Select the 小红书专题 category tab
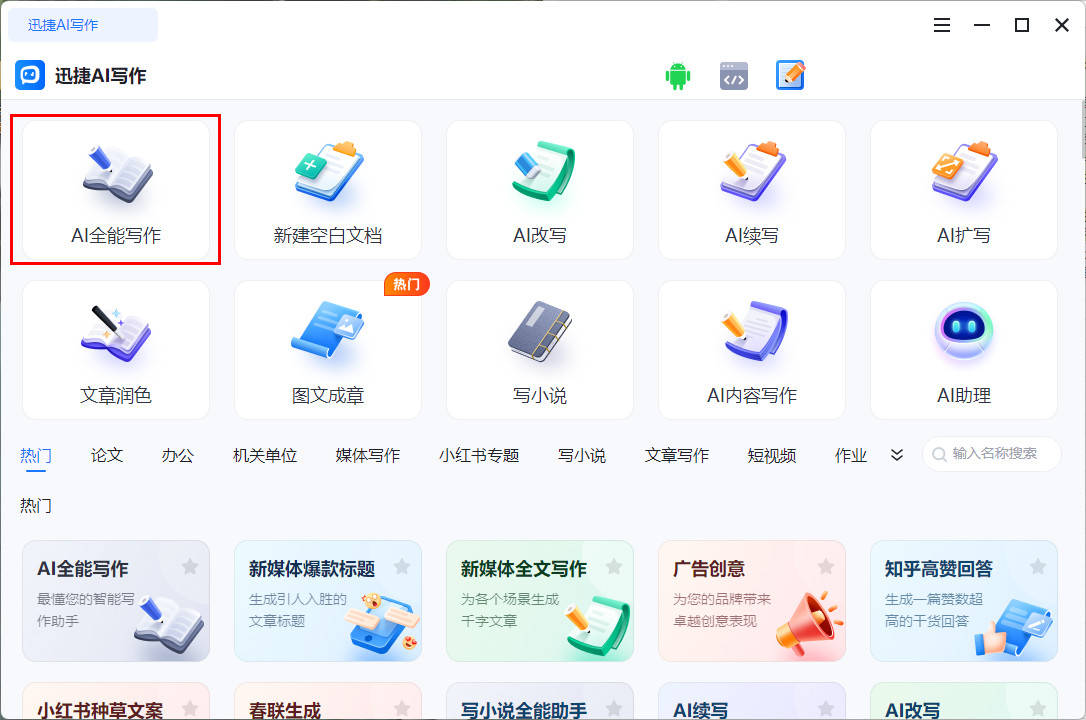Screen dimensions: 1086x720 coord(479,455)
